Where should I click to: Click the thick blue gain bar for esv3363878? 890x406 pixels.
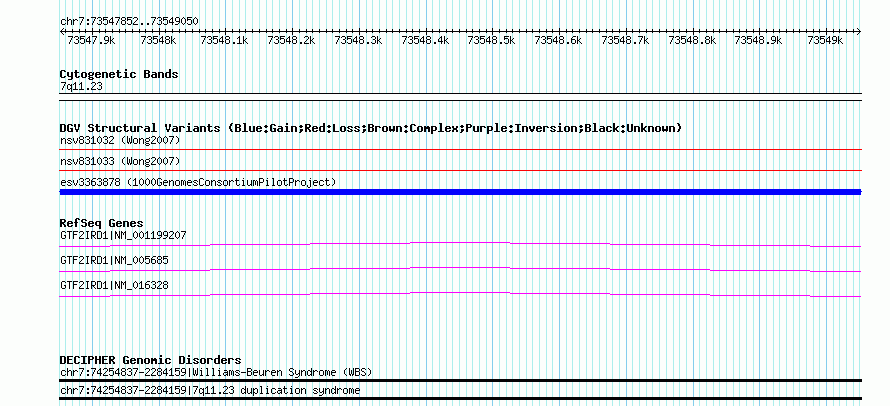pyautogui.click(x=461, y=192)
